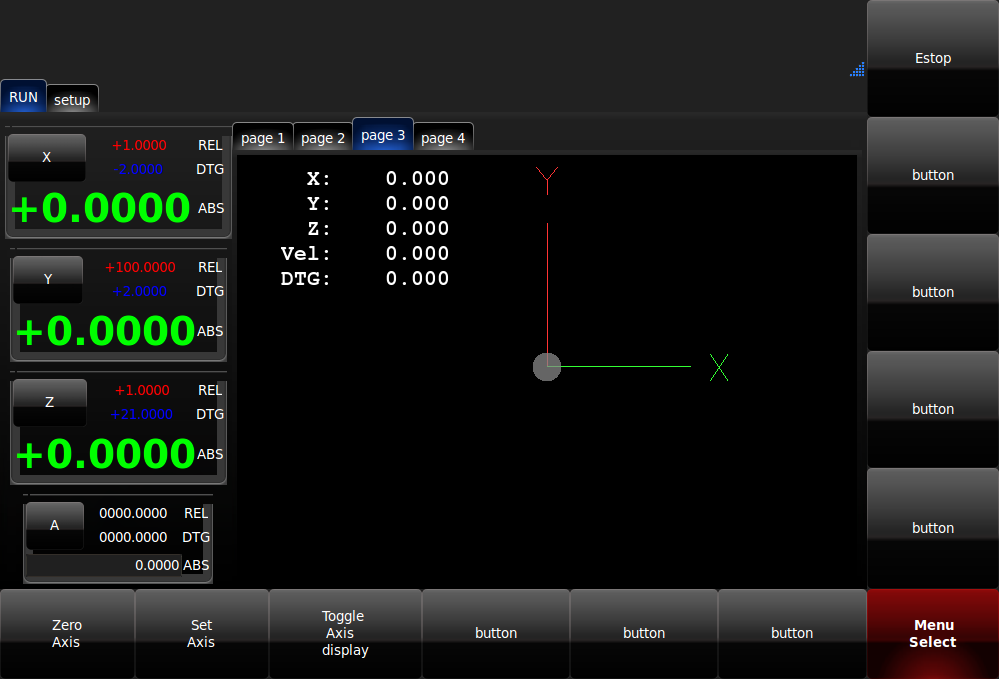Select the Y axis button

[x=48, y=279]
